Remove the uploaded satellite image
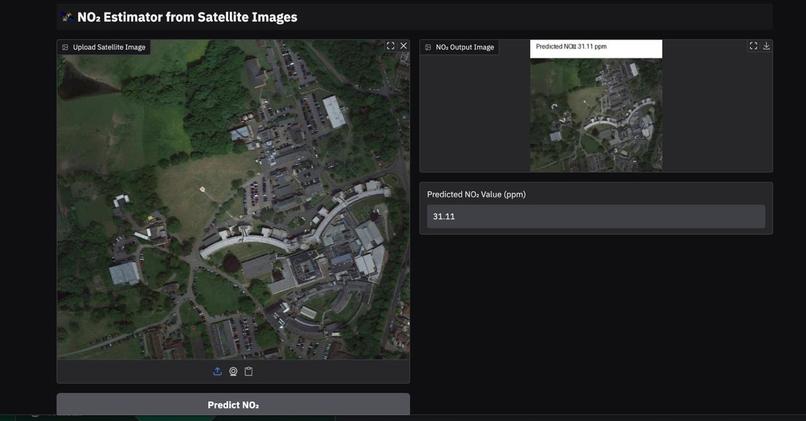The height and width of the screenshot is (421, 806). click(404, 46)
